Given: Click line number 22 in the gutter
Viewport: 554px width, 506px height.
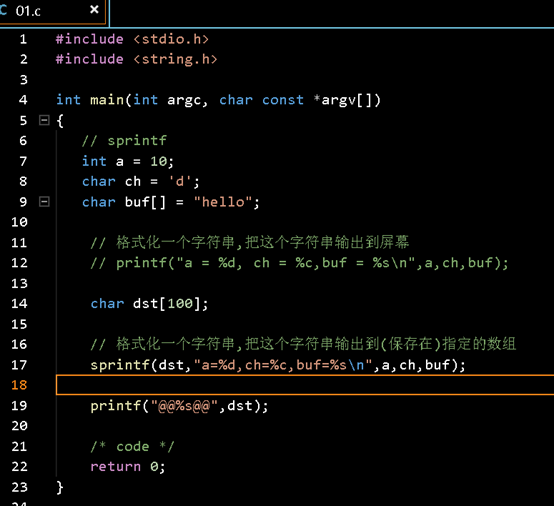Looking at the screenshot, I should point(19,467).
